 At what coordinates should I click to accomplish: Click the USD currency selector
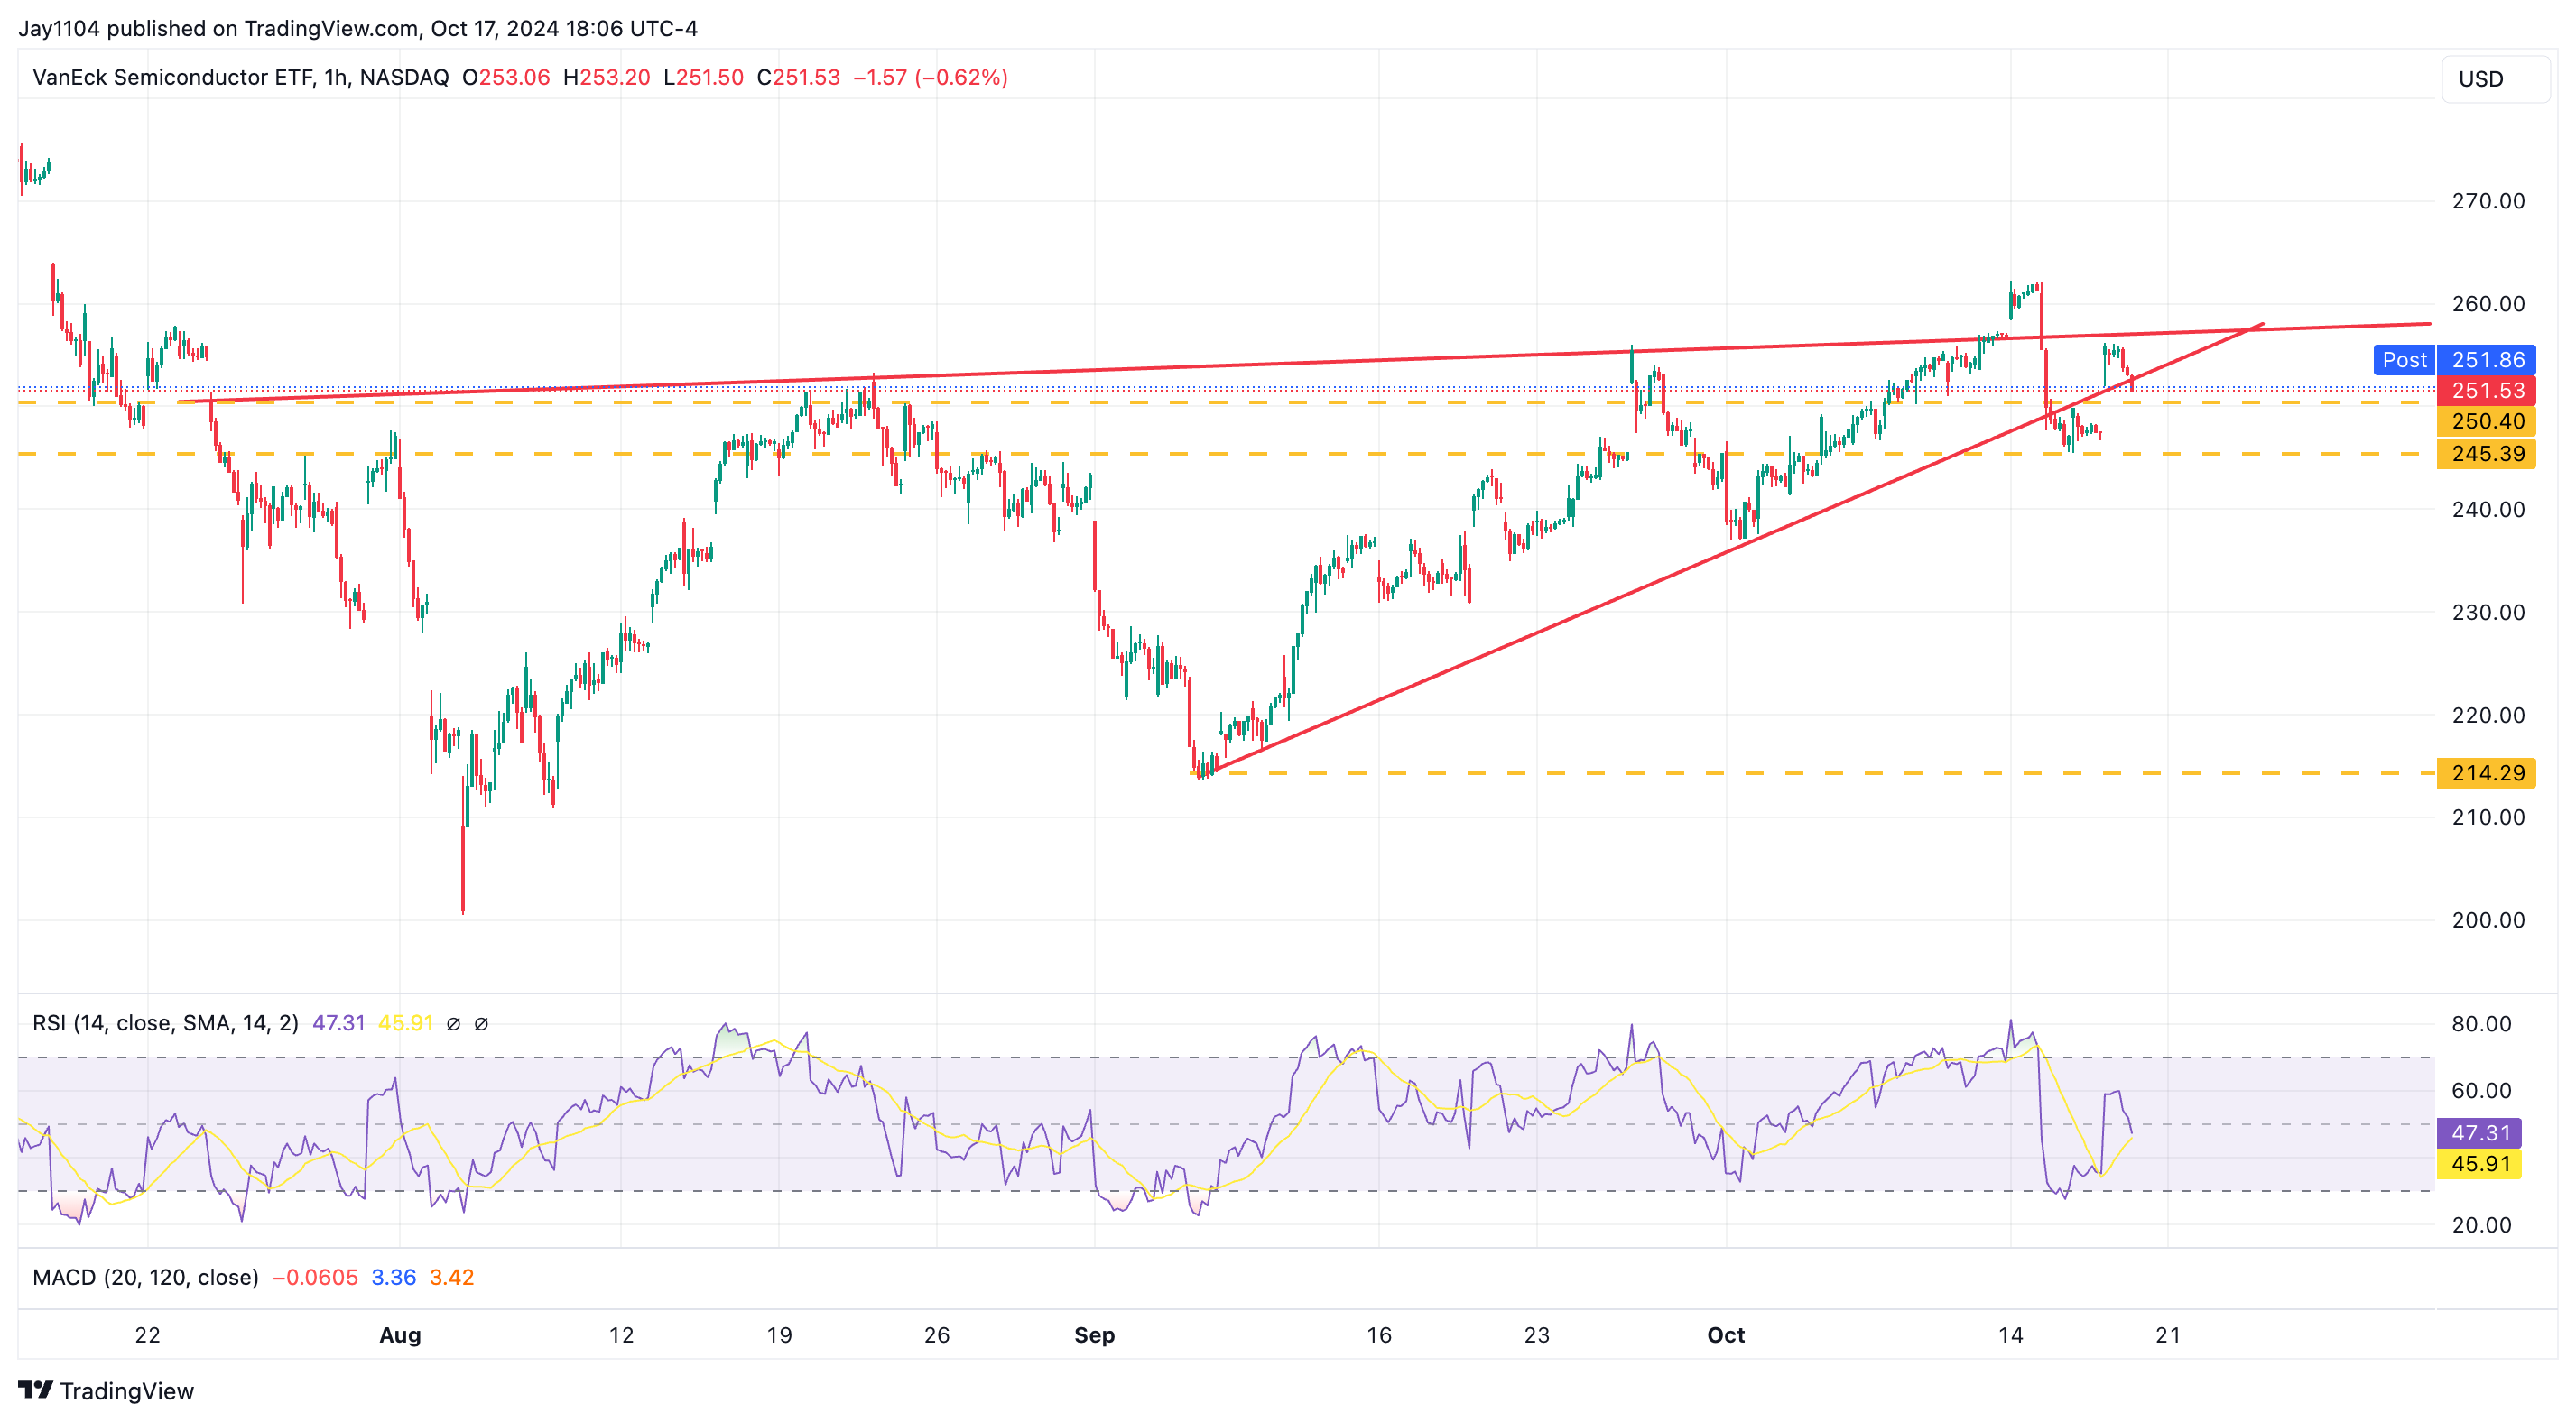click(2495, 79)
